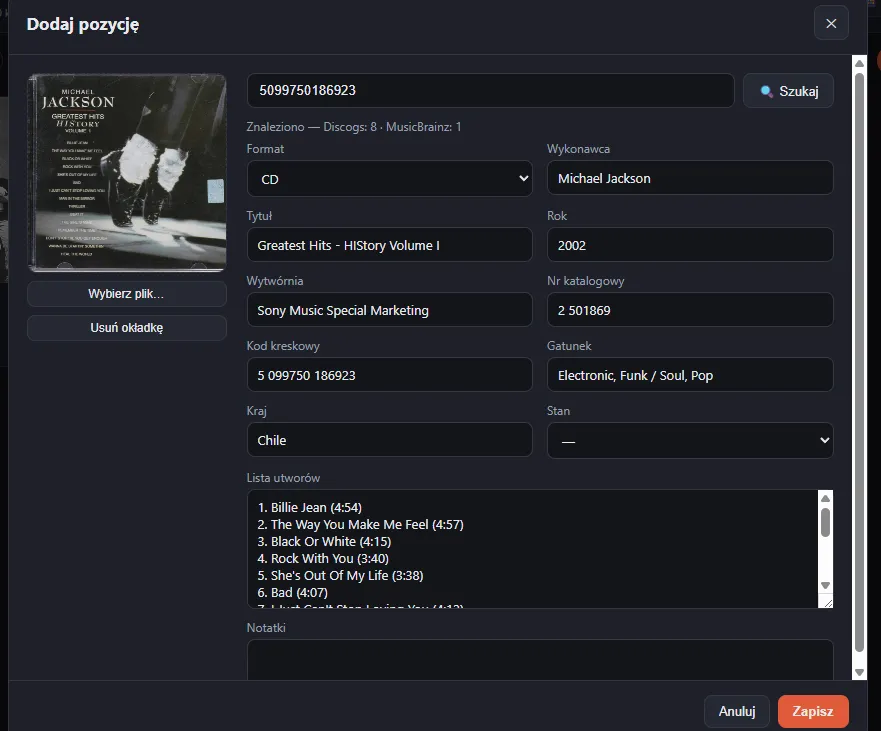Click the 'Lista utworów' label
The width and height of the screenshot is (881, 731).
point(283,478)
